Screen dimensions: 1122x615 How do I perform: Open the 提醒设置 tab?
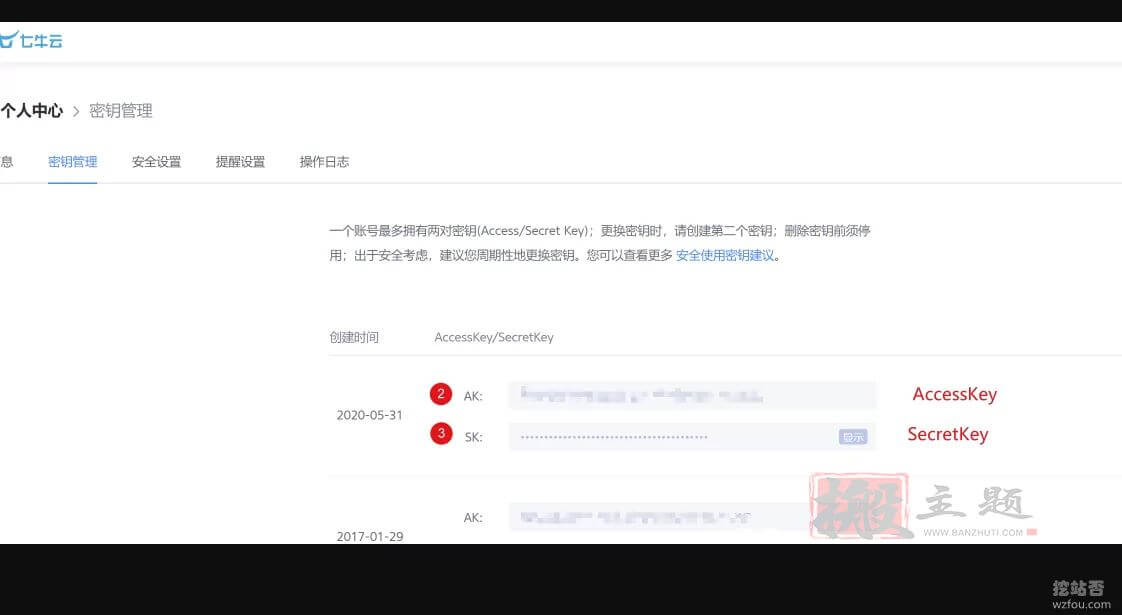240,162
